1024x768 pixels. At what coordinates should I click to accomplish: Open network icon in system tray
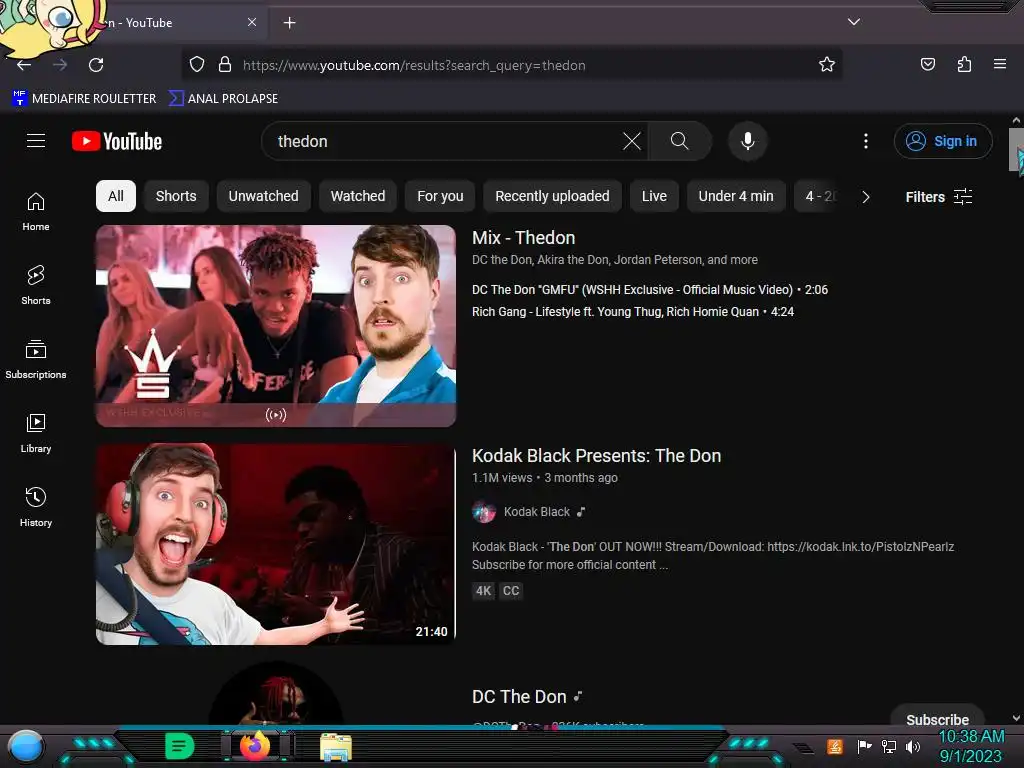(x=888, y=746)
